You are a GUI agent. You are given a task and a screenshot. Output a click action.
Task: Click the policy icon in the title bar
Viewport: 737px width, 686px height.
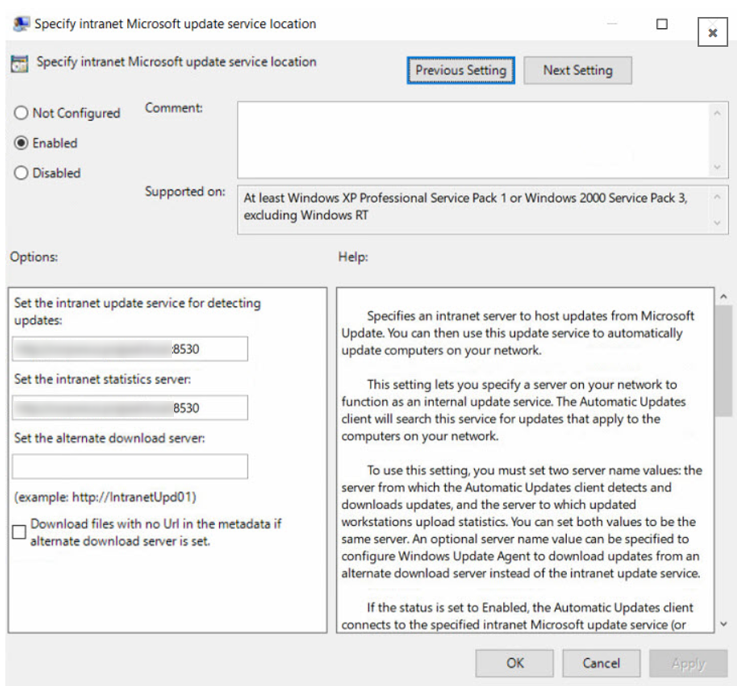coord(21,24)
